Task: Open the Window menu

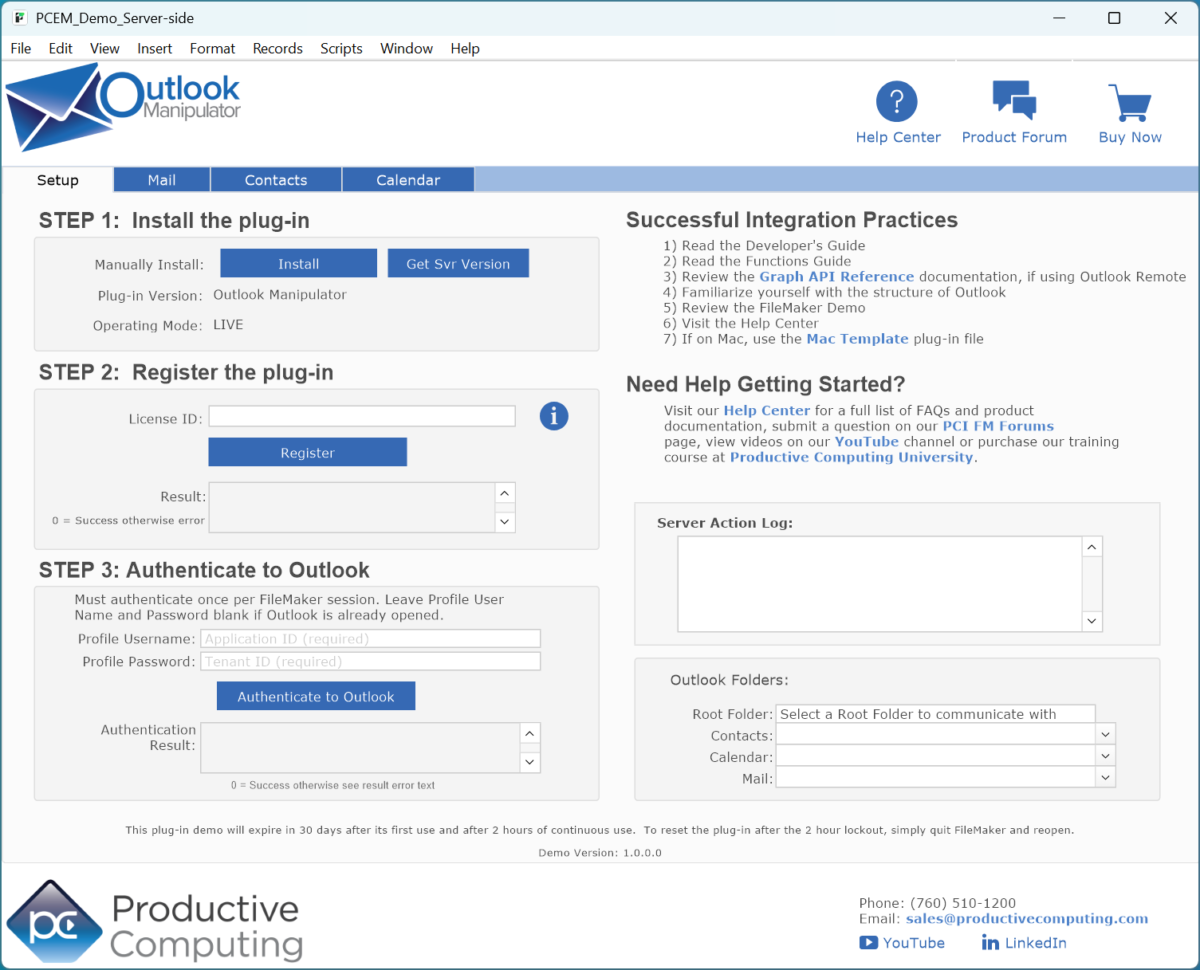Action: point(407,48)
